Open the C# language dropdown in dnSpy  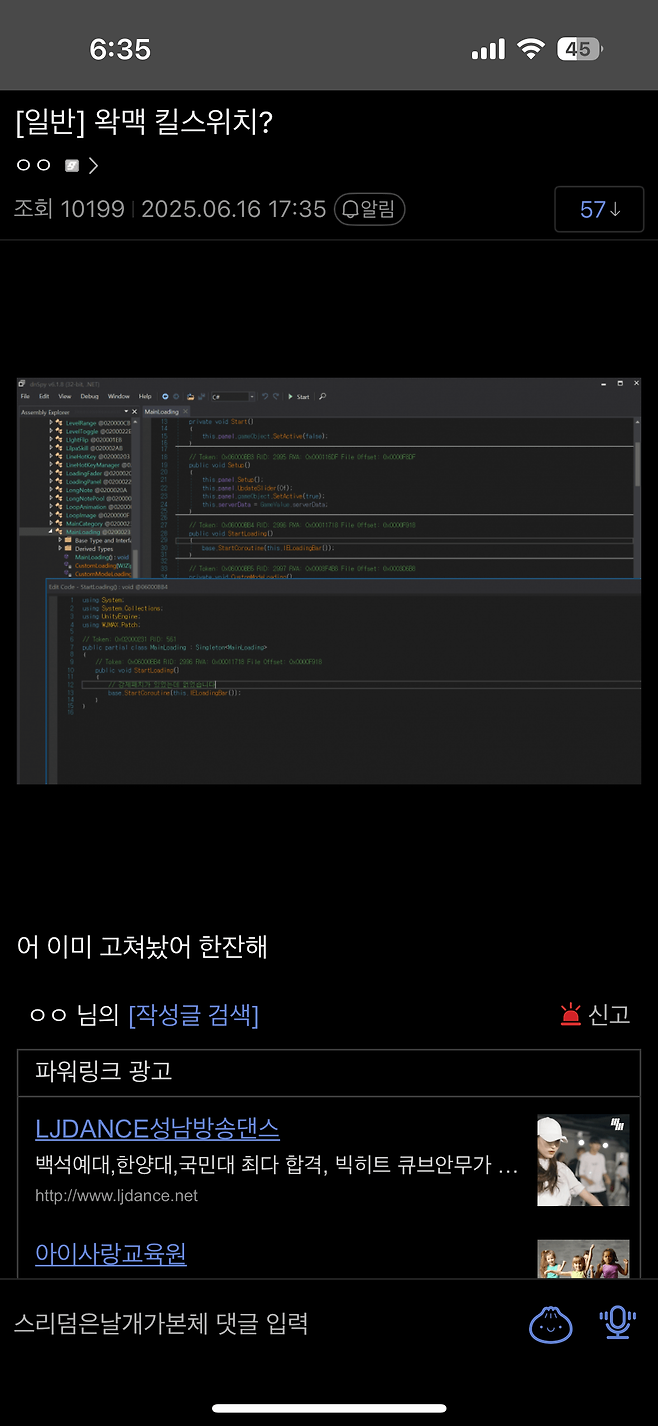[x=233, y=396]
